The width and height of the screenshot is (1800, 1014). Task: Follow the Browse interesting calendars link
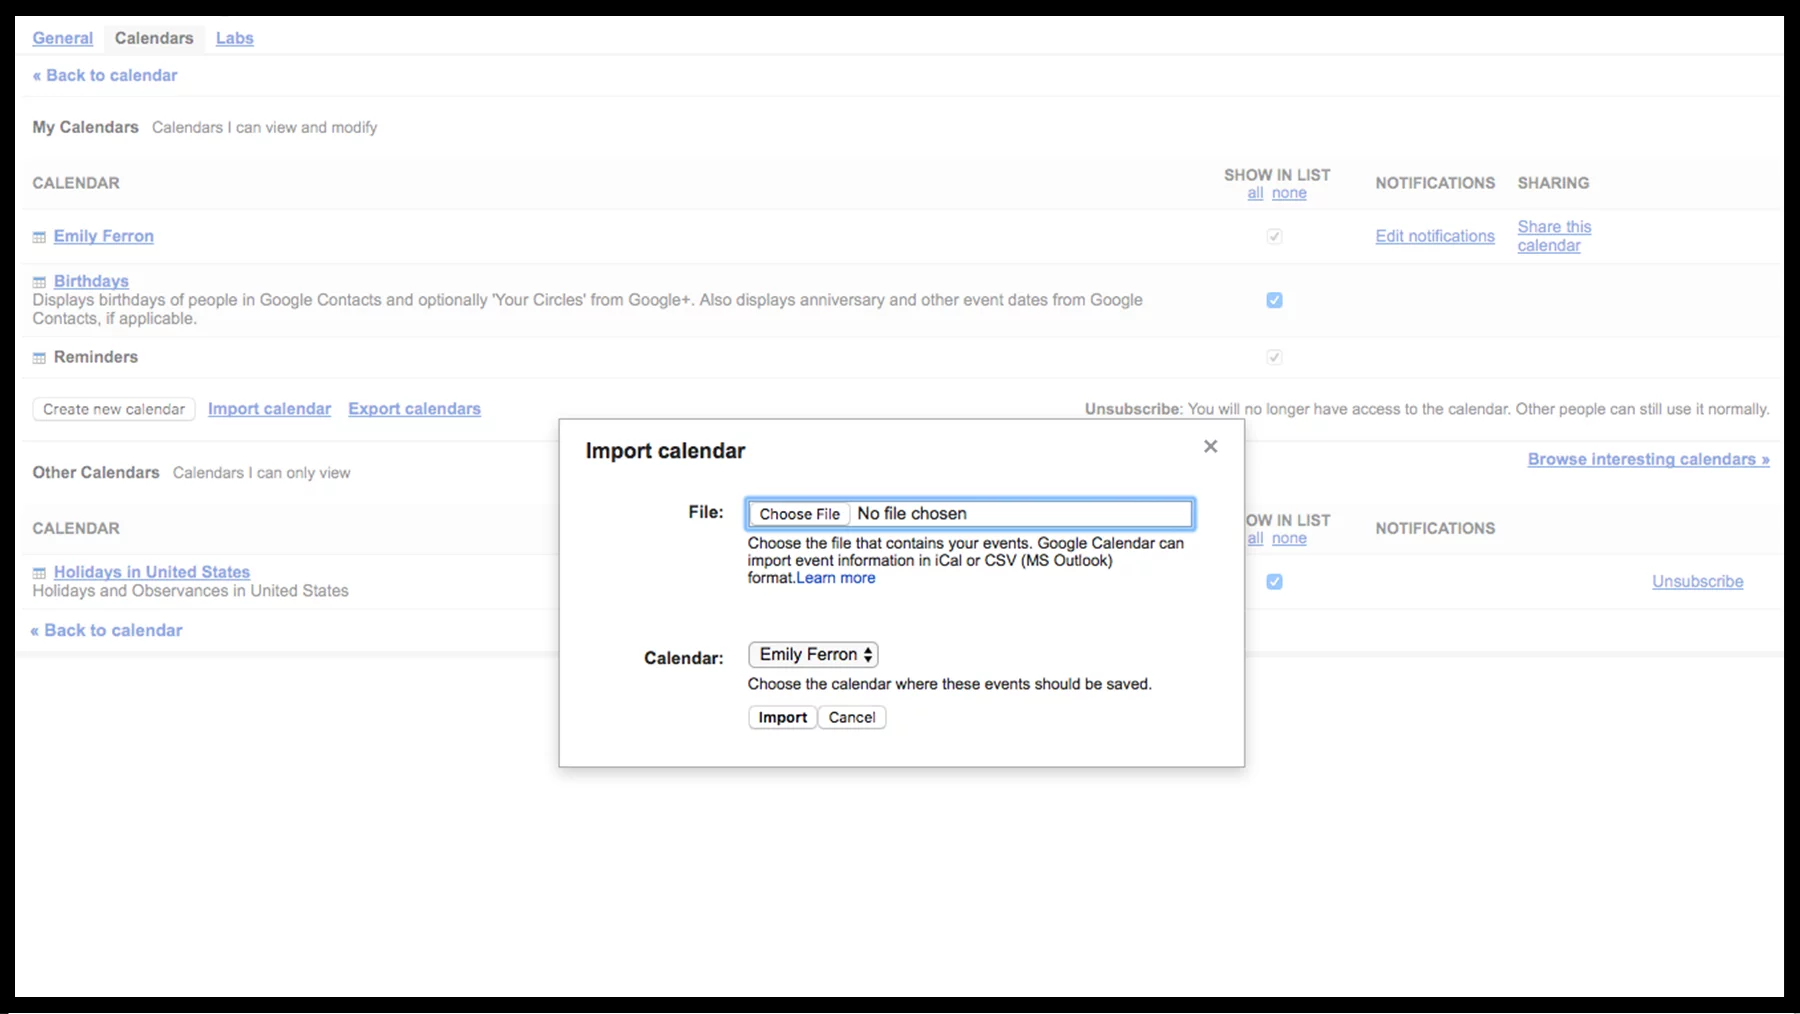1648,459
